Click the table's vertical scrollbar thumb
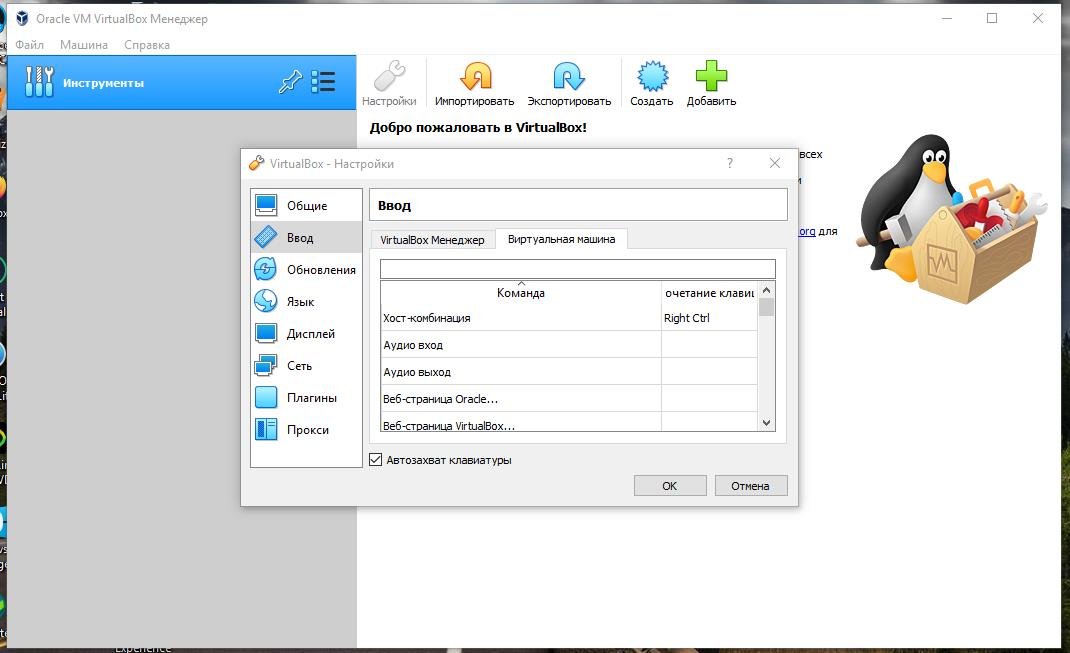Viewport: 1070px width, 653px height. point(766,307)
